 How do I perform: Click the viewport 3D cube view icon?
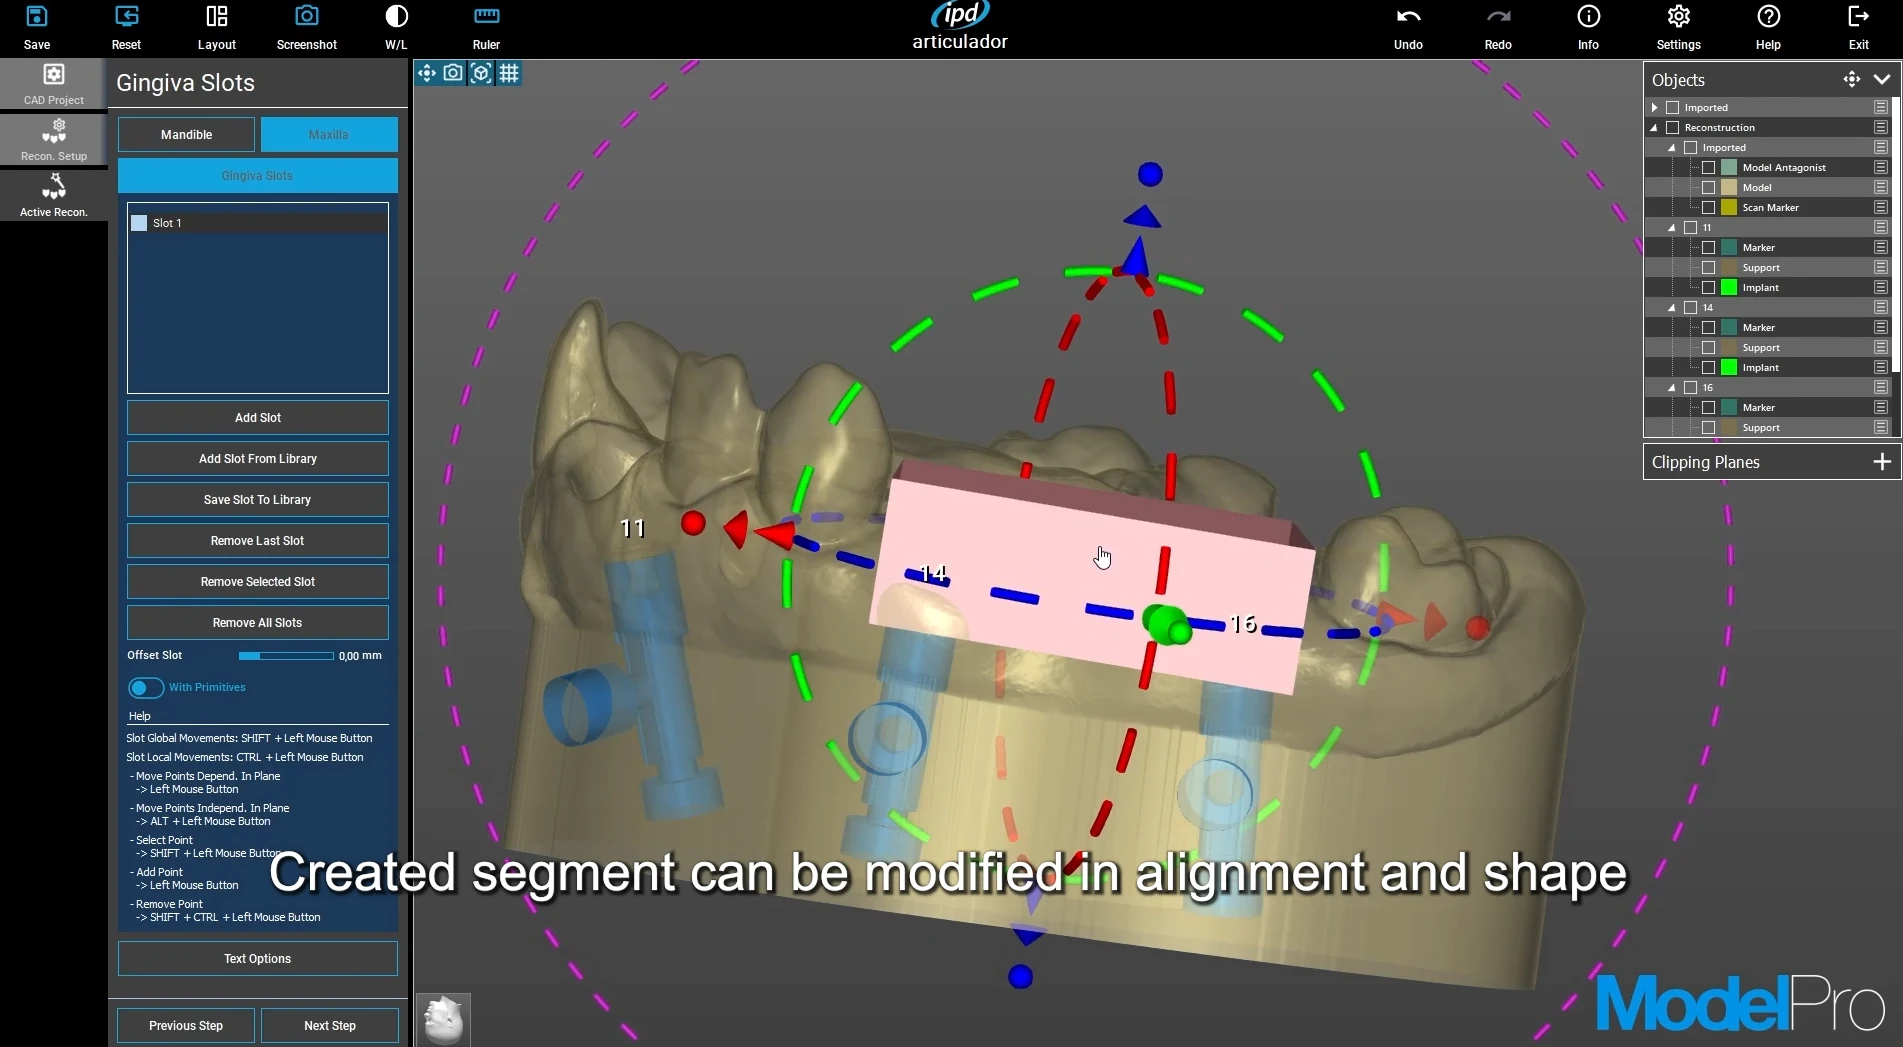tap(481, 73)
